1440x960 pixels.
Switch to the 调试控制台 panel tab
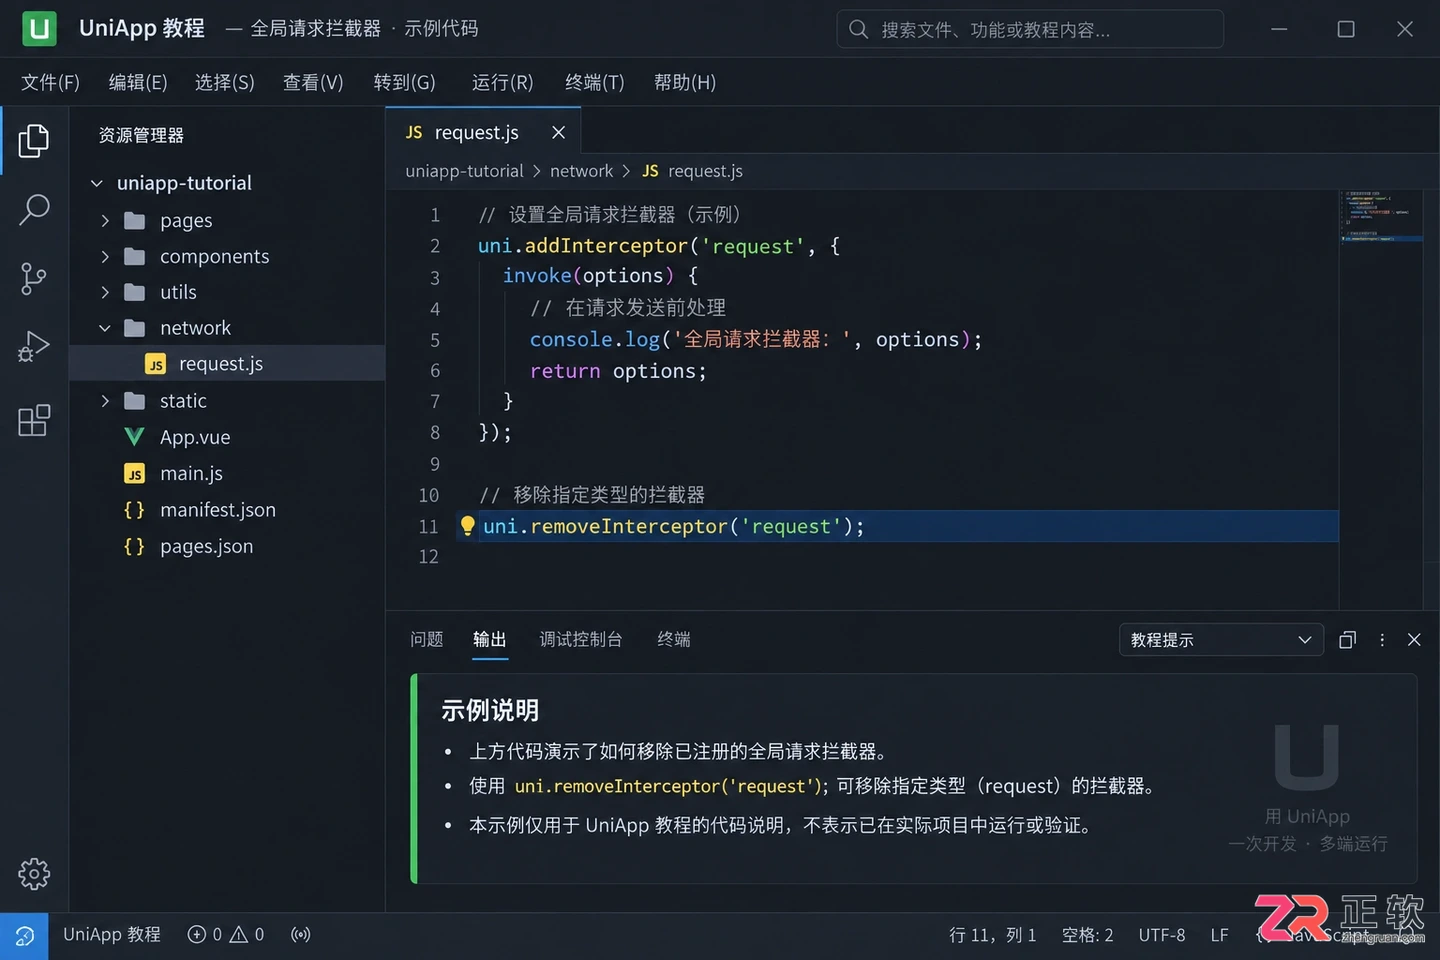coord(581,639)
